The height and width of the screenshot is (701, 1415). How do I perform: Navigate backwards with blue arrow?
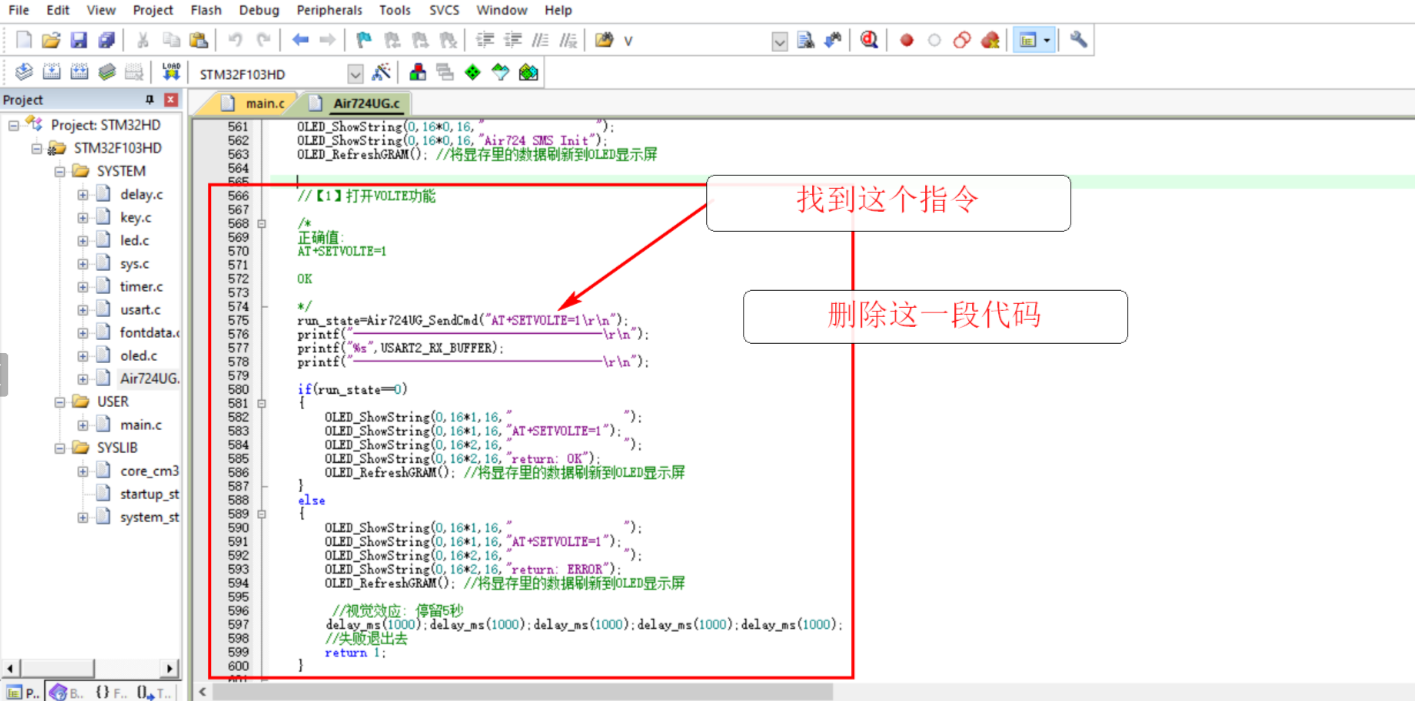300,40
